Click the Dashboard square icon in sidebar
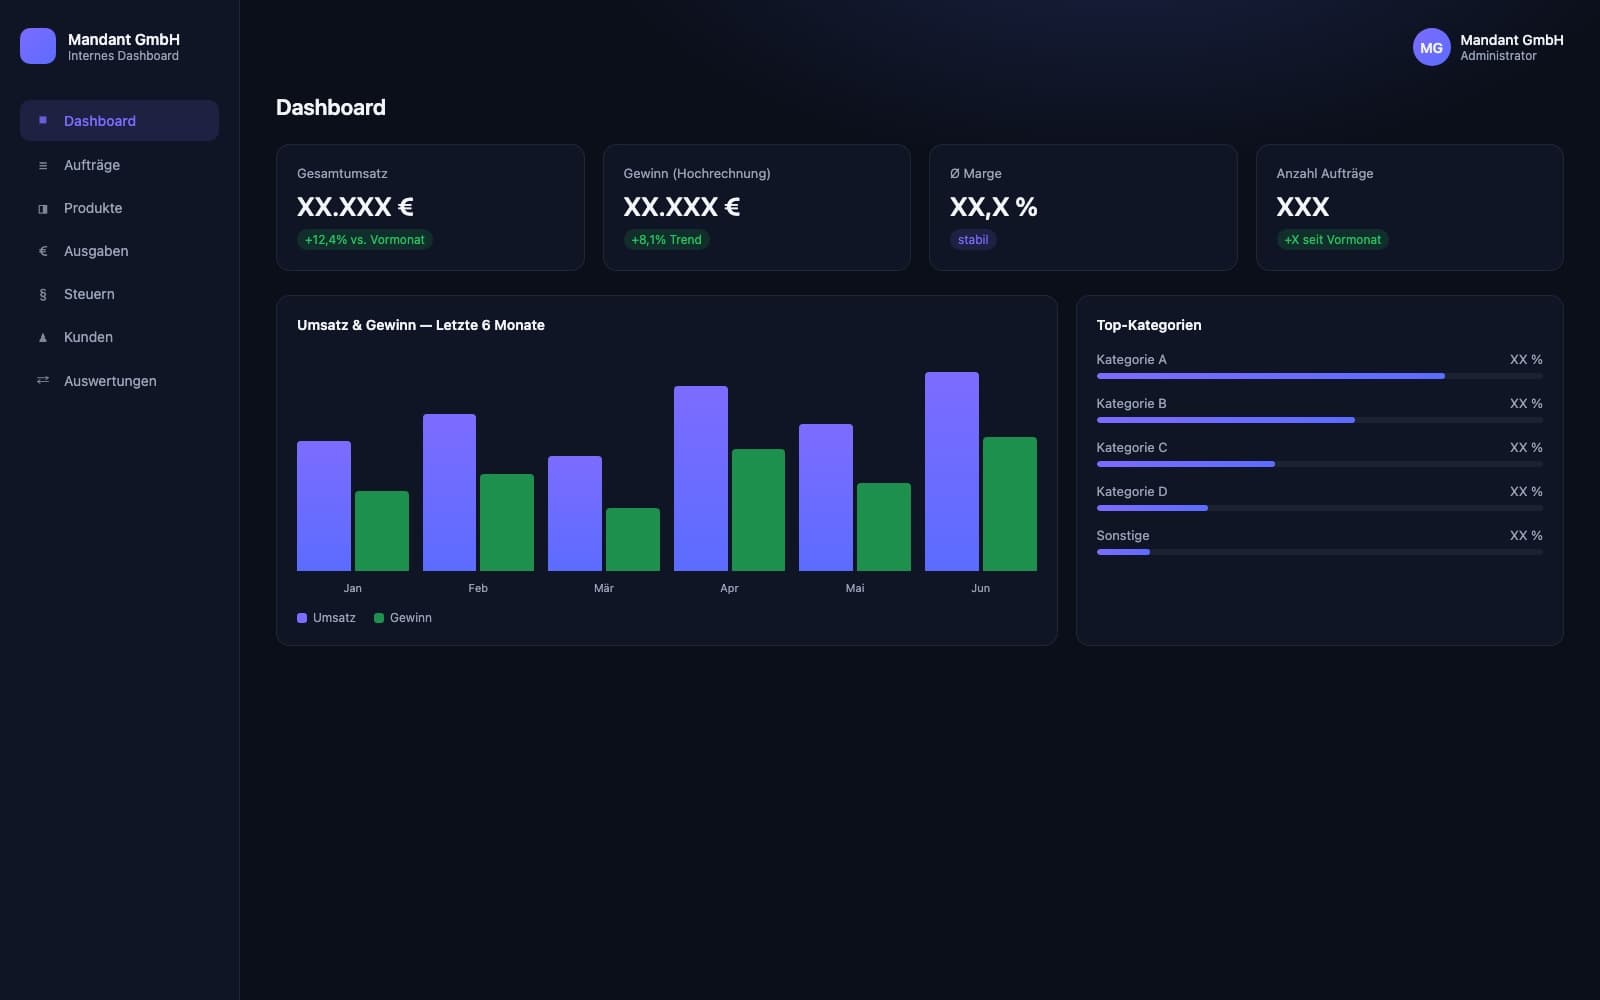Image resolution: width=1600 pixels, height=1000 pixels. click(x=43, y=120)
